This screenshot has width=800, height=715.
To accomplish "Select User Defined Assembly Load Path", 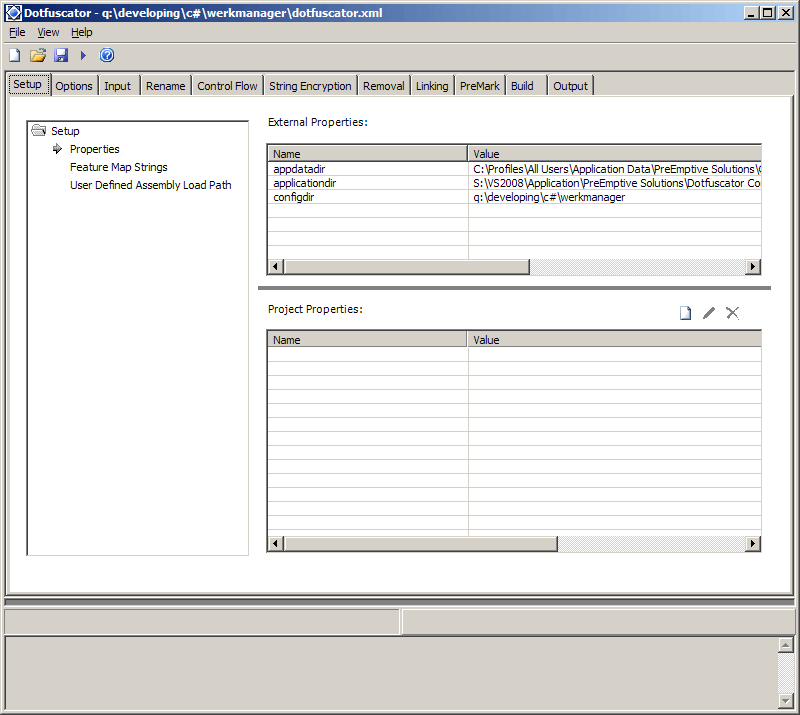I will click(151, 185).
